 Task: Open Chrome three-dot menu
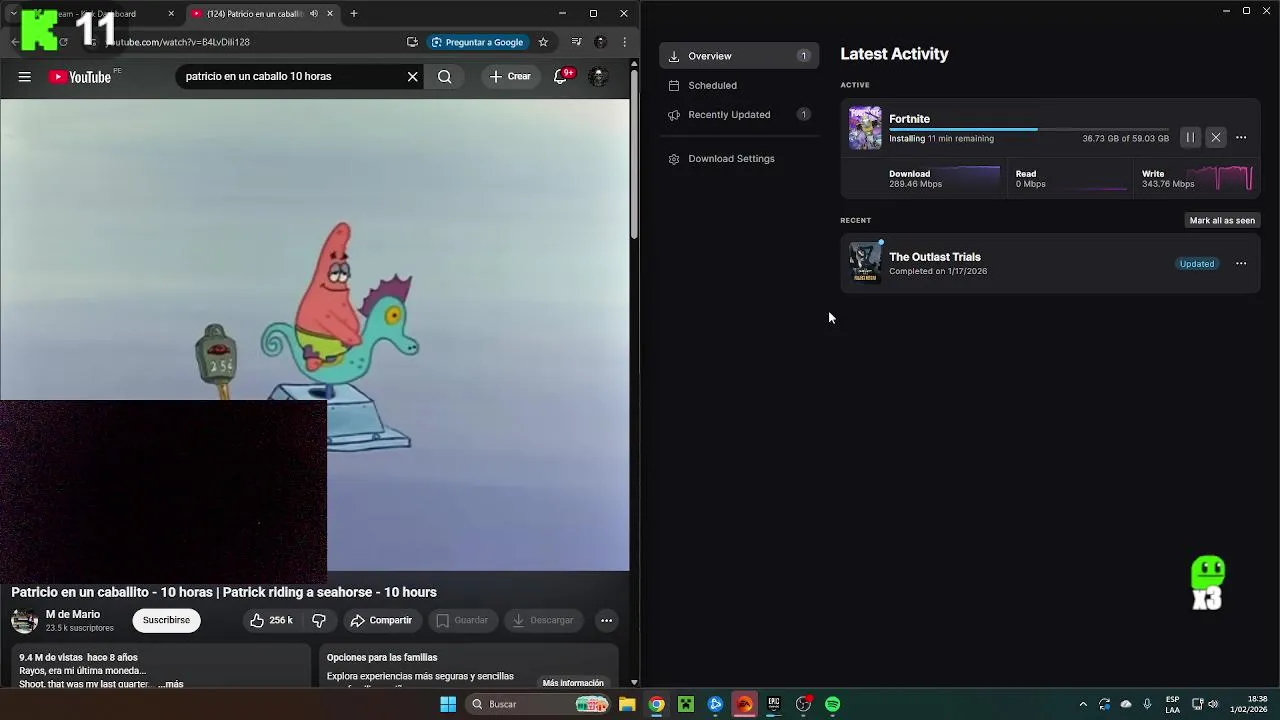624,42
